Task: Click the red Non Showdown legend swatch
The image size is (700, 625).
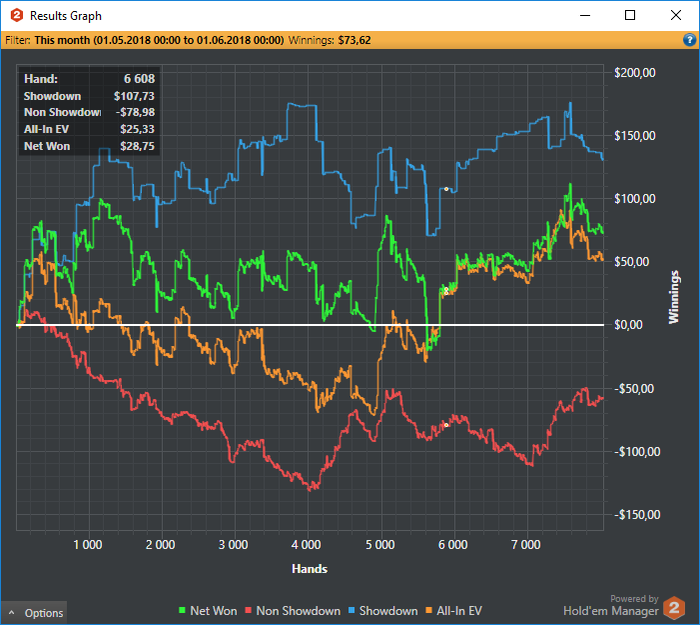Action: (x=248, y=610)
